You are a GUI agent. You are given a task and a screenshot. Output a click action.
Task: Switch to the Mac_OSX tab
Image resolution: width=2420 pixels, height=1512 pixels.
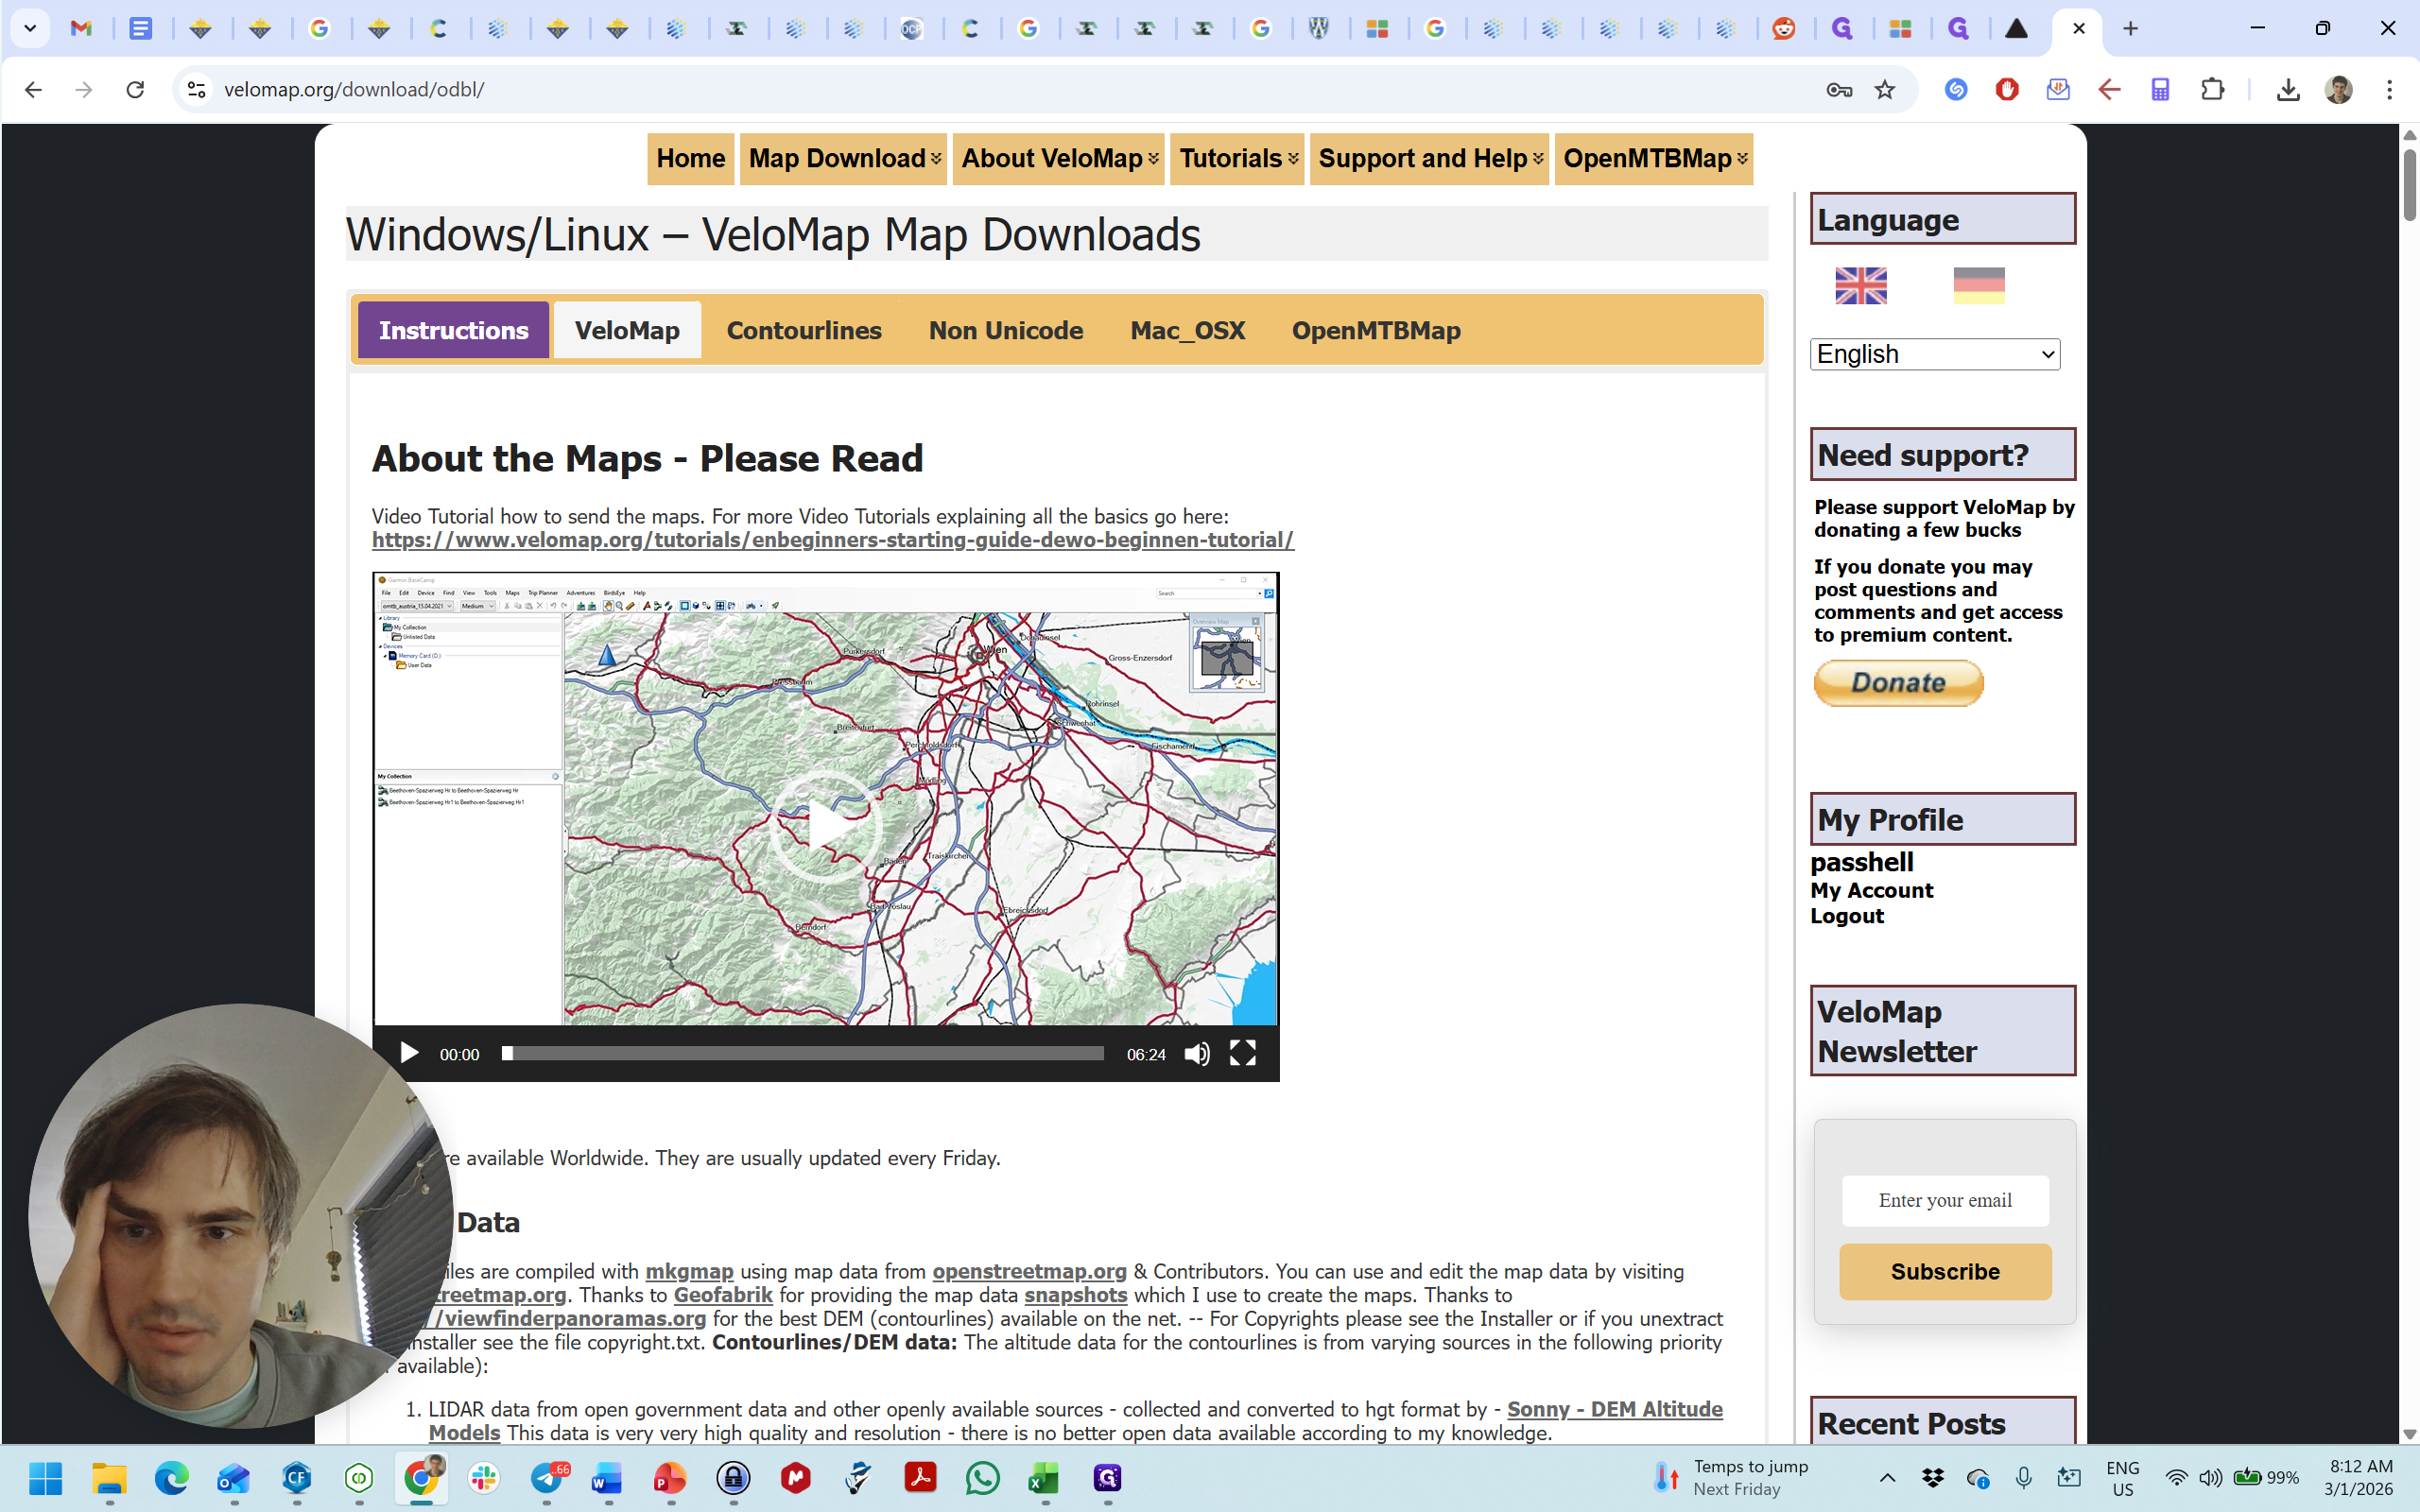[1187, 330]
